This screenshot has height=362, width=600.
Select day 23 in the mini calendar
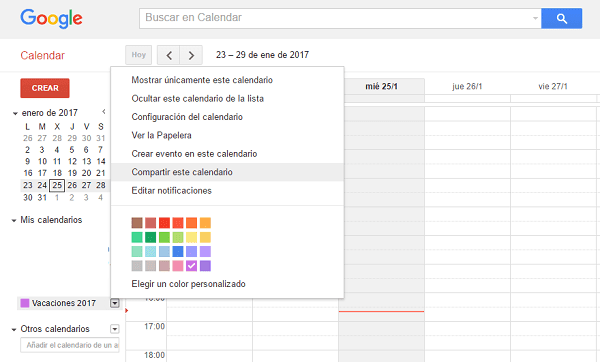click(28, 186)
